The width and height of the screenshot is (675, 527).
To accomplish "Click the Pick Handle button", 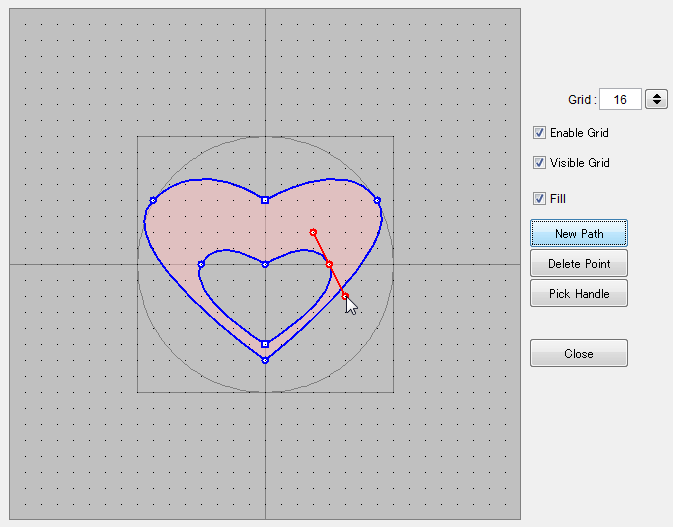I will [x=579, y=294].
